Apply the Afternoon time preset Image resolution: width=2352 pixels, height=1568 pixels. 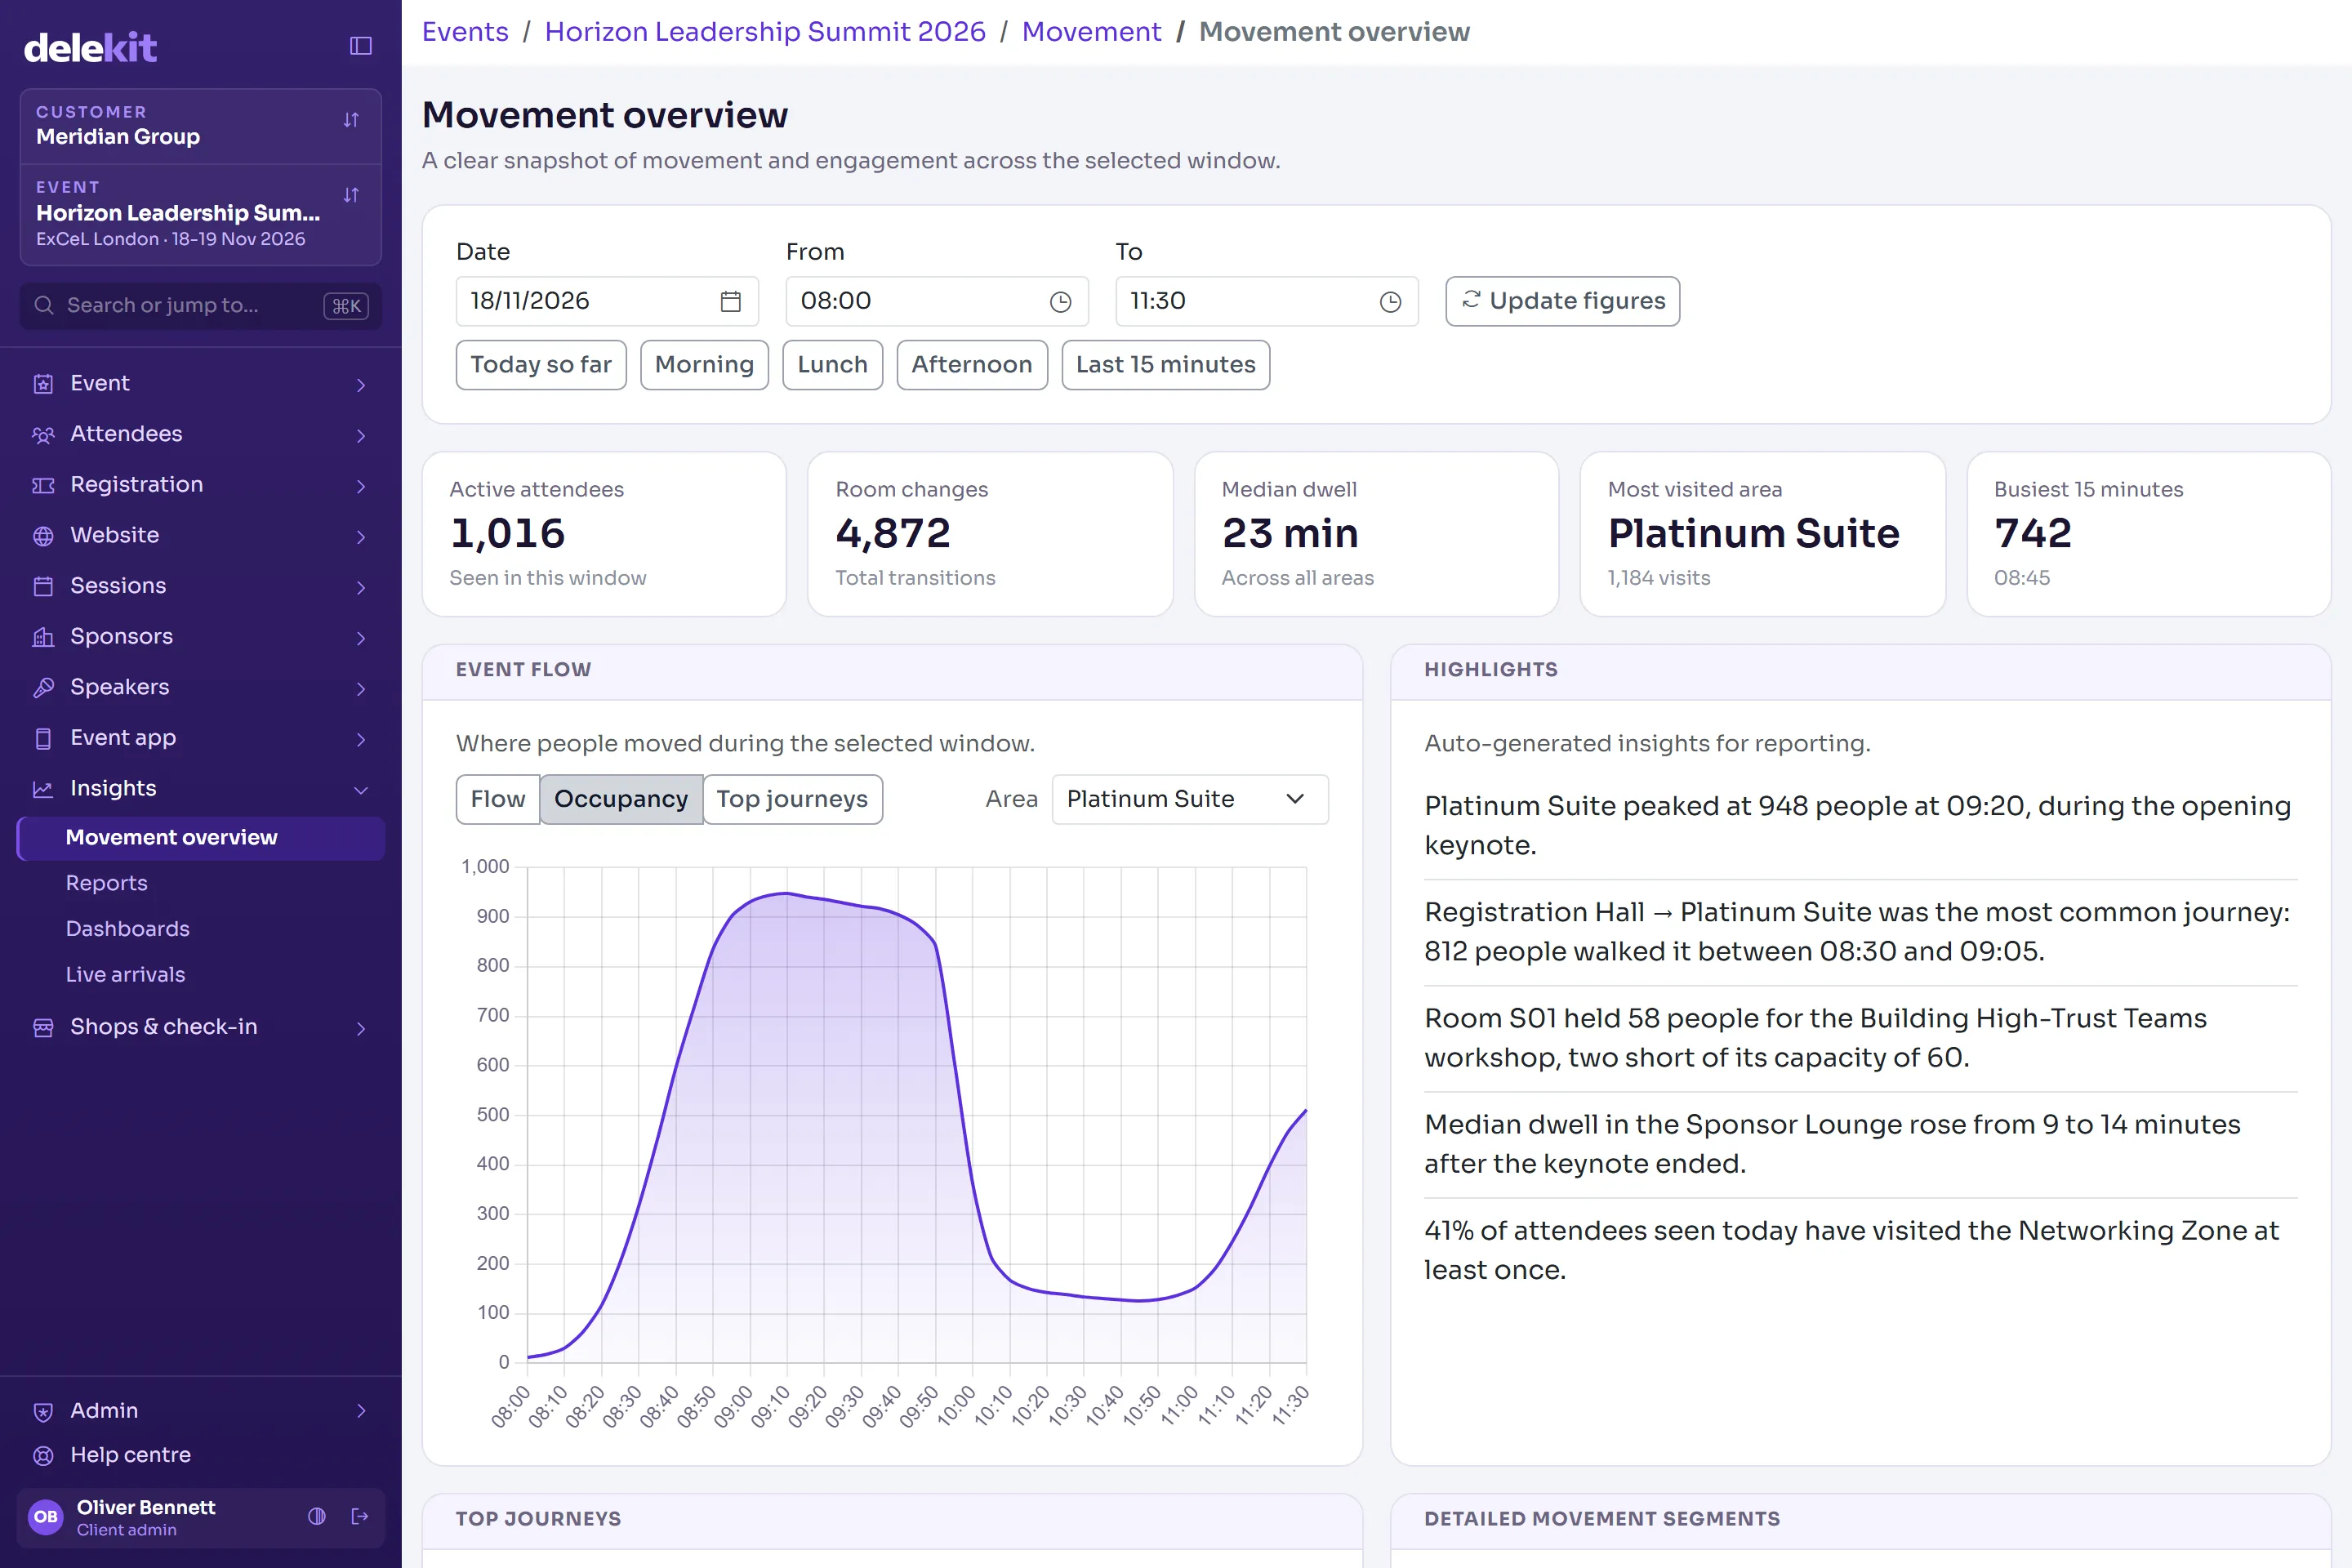(x=972, y=365)
